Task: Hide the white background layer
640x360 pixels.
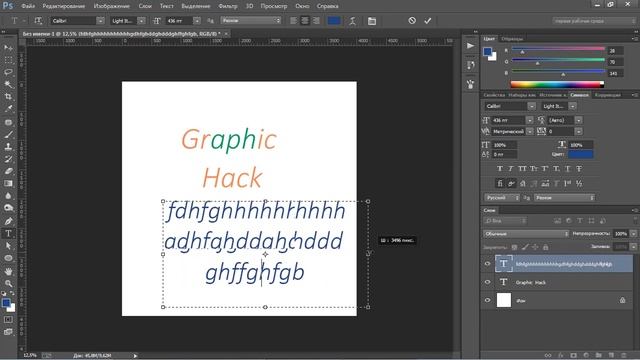Action: click(487, 300)
